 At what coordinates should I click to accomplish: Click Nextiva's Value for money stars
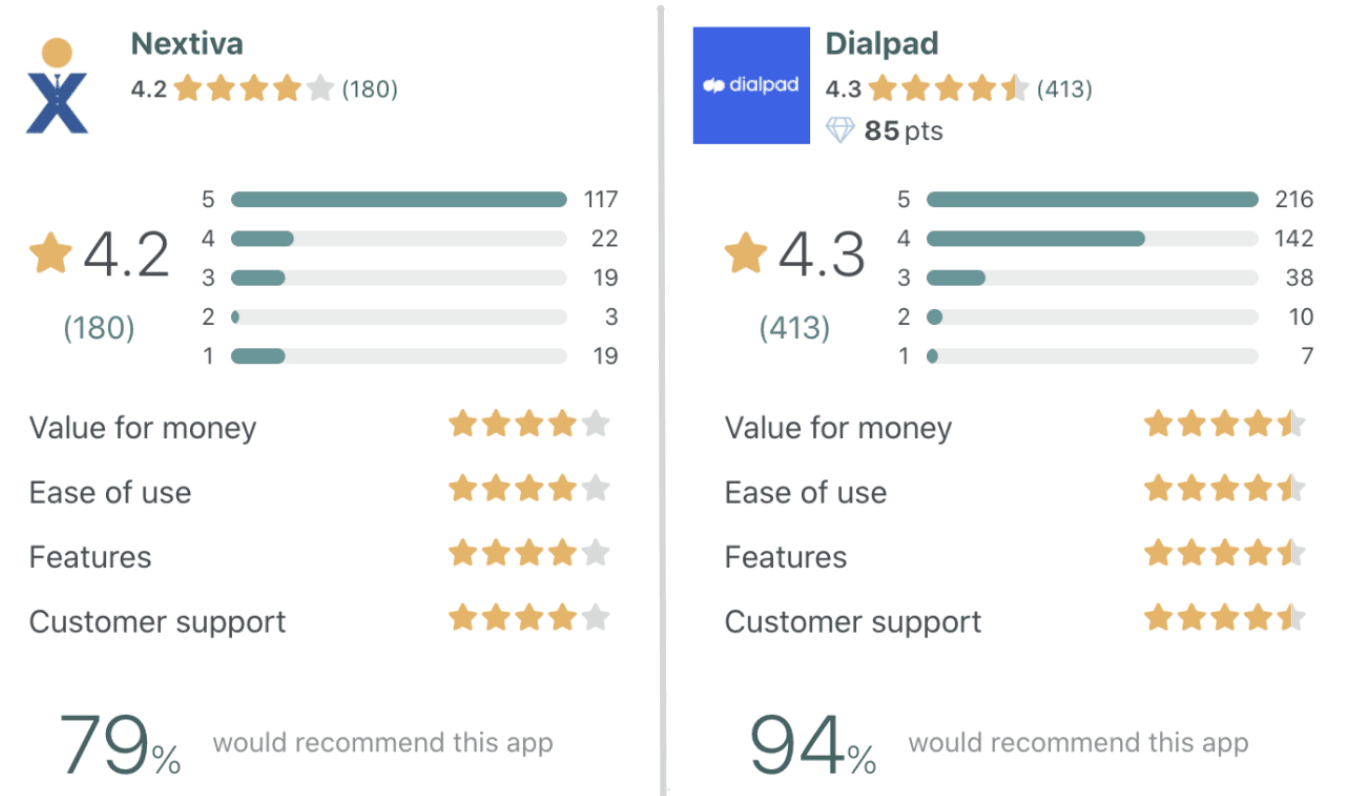point(529,424)
